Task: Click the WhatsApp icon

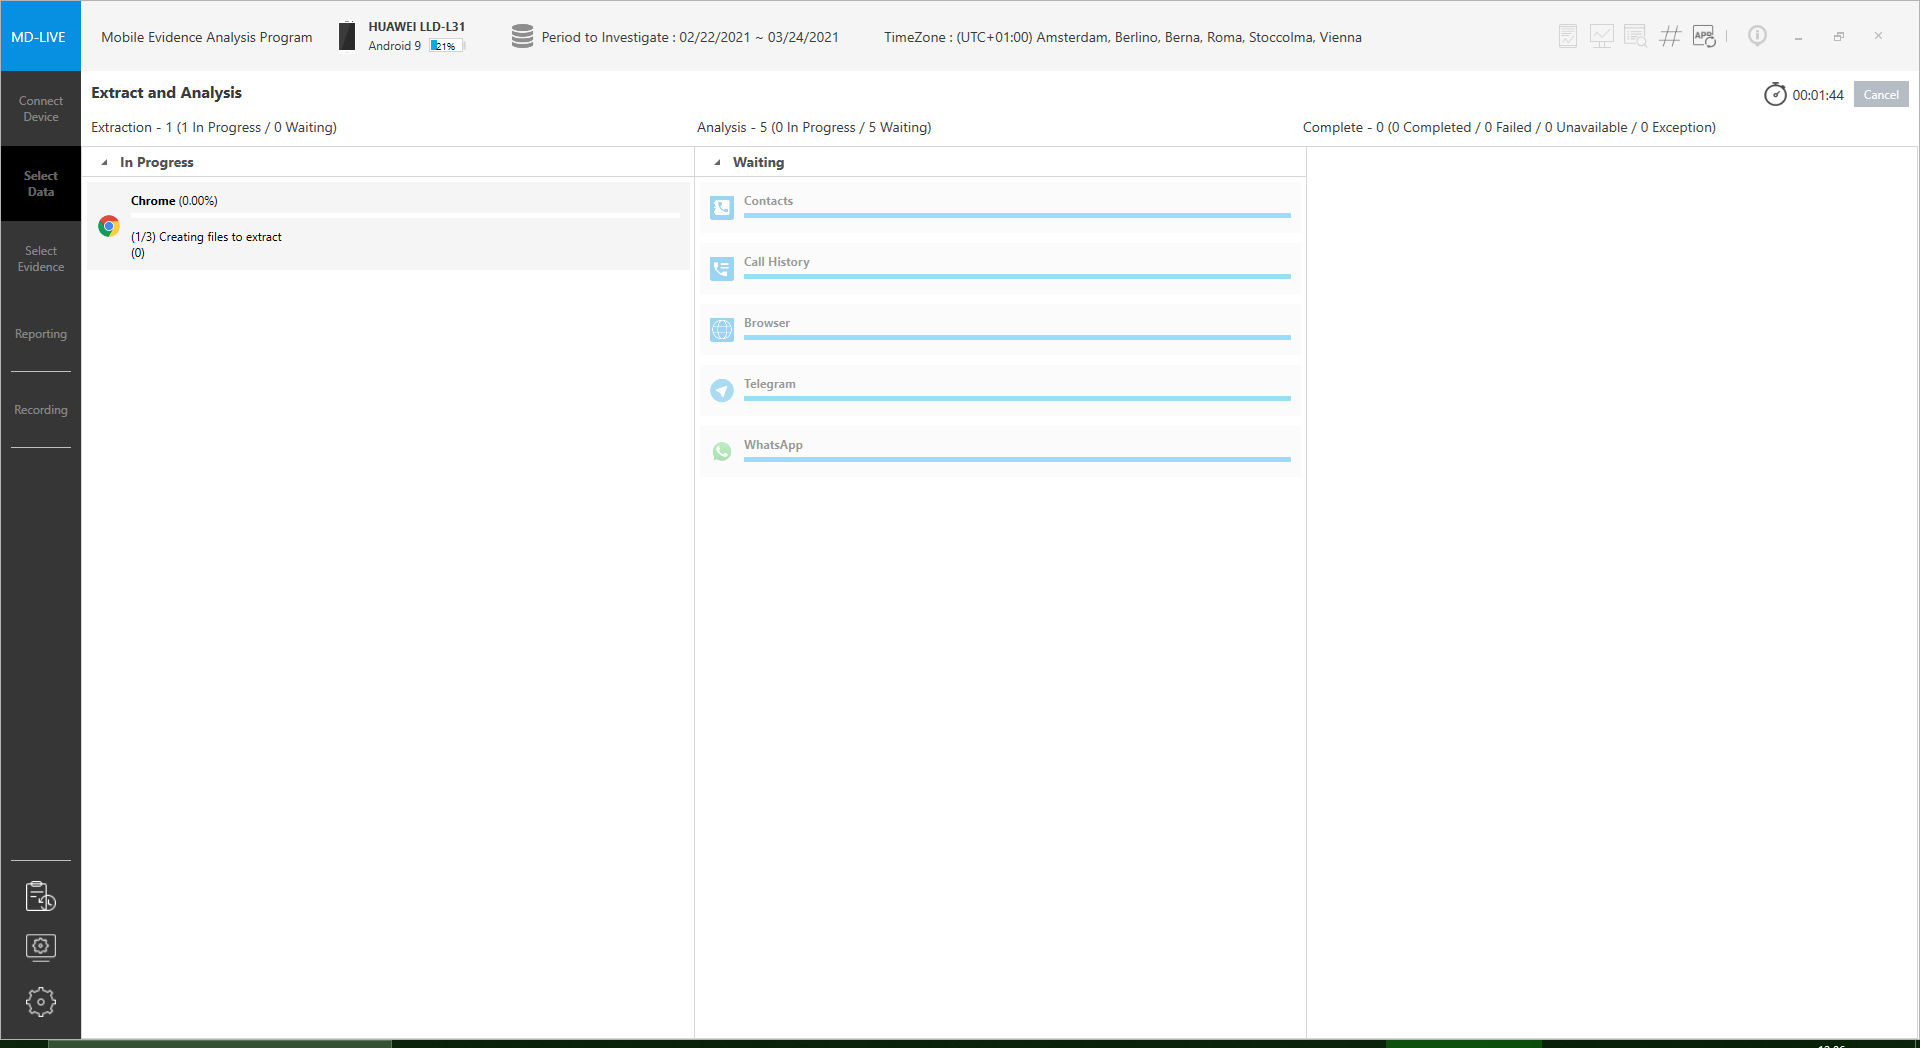Action: pyautogui.click(x=722, y=452)
